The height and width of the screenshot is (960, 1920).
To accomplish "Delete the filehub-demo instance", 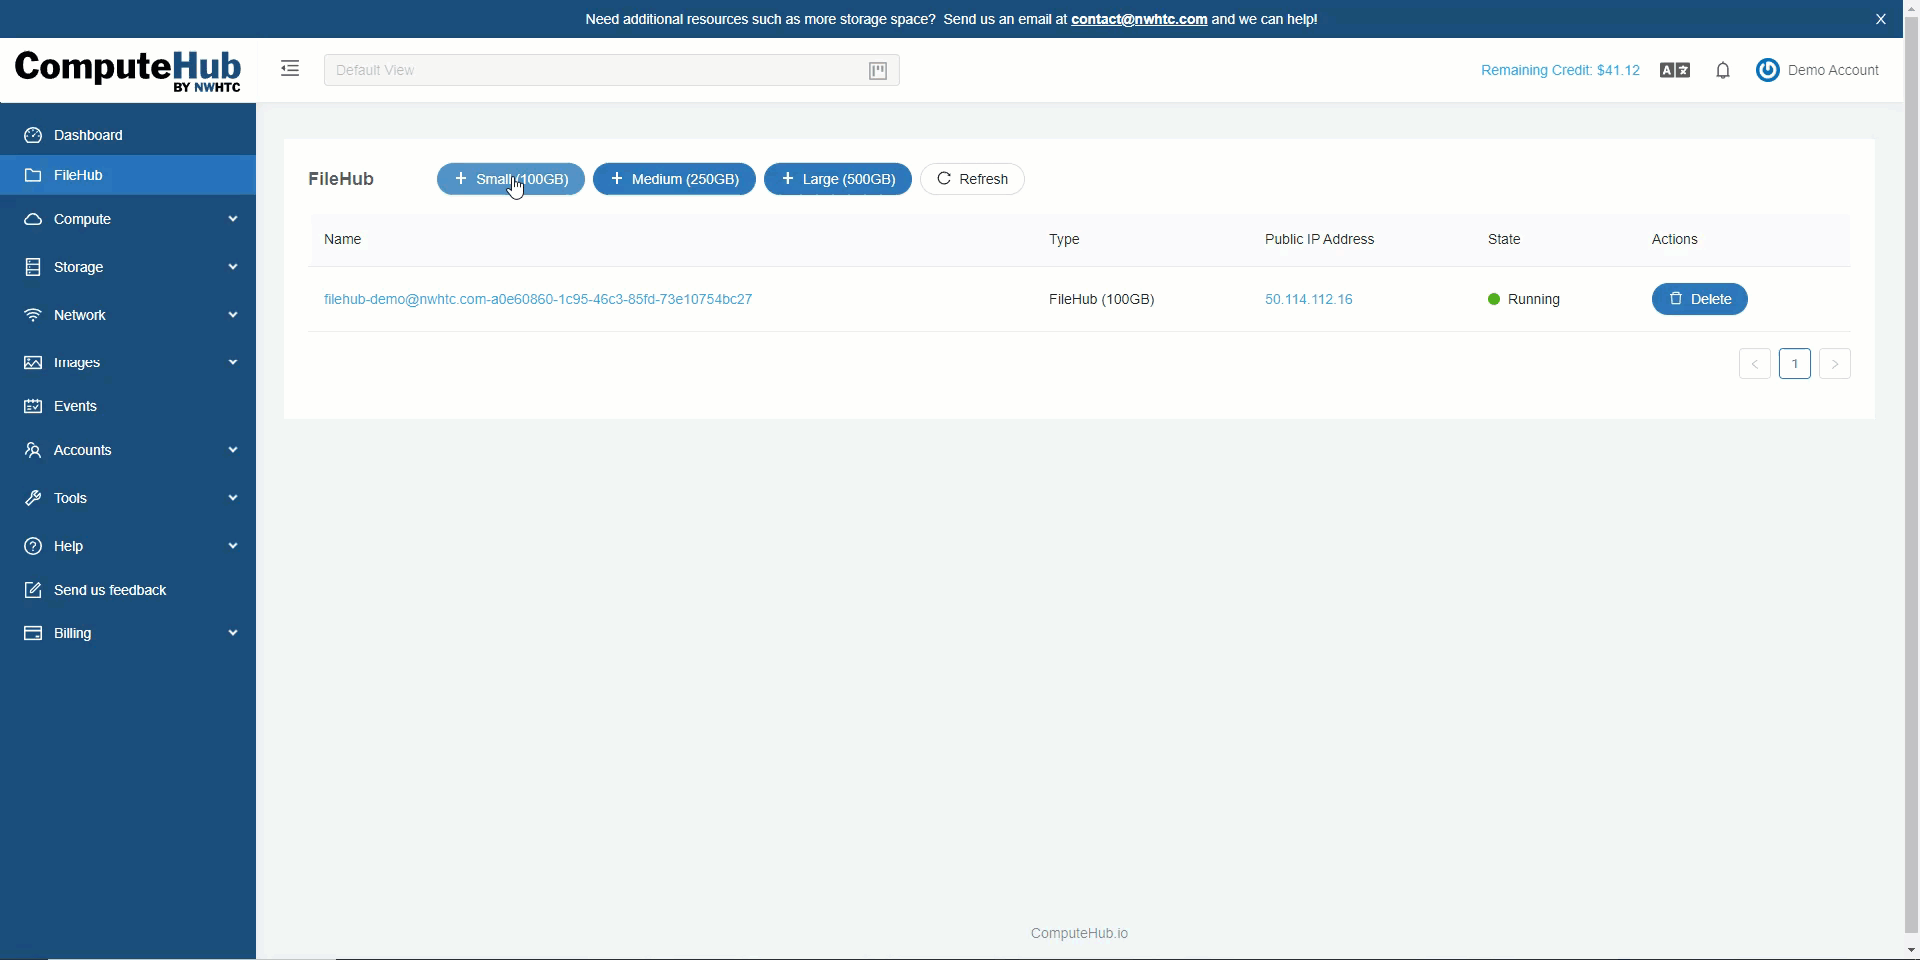I will [x=1699, y=299].
